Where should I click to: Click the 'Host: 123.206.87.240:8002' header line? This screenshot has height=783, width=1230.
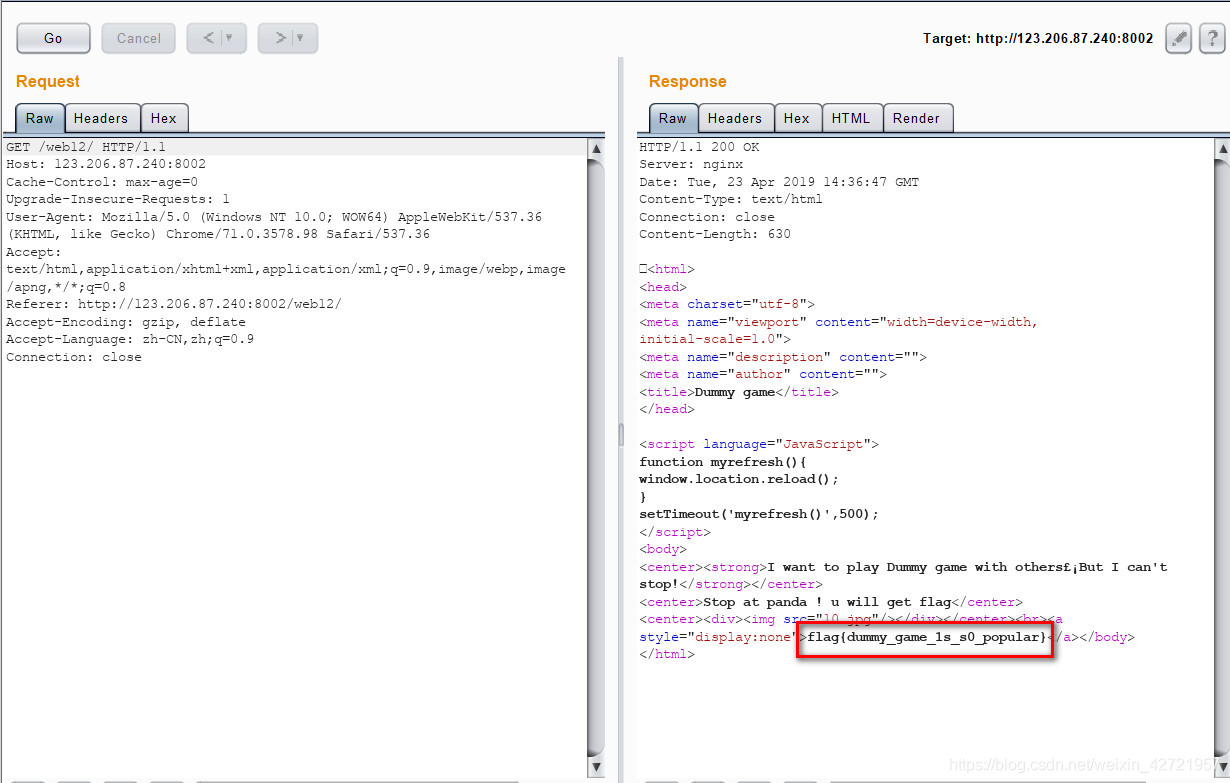coord(106,164)
